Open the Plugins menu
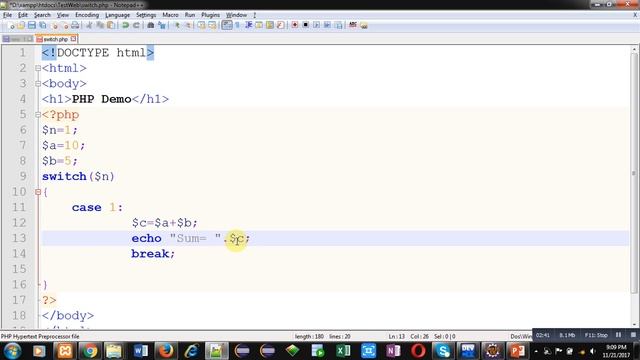 tap(211, 15)
